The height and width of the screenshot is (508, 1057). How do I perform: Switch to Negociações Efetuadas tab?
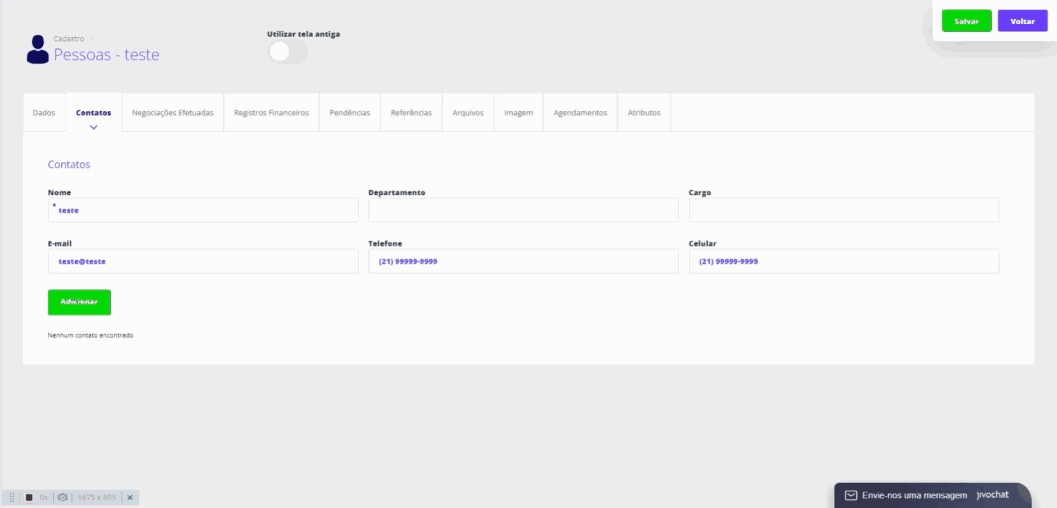click(172, 113)
